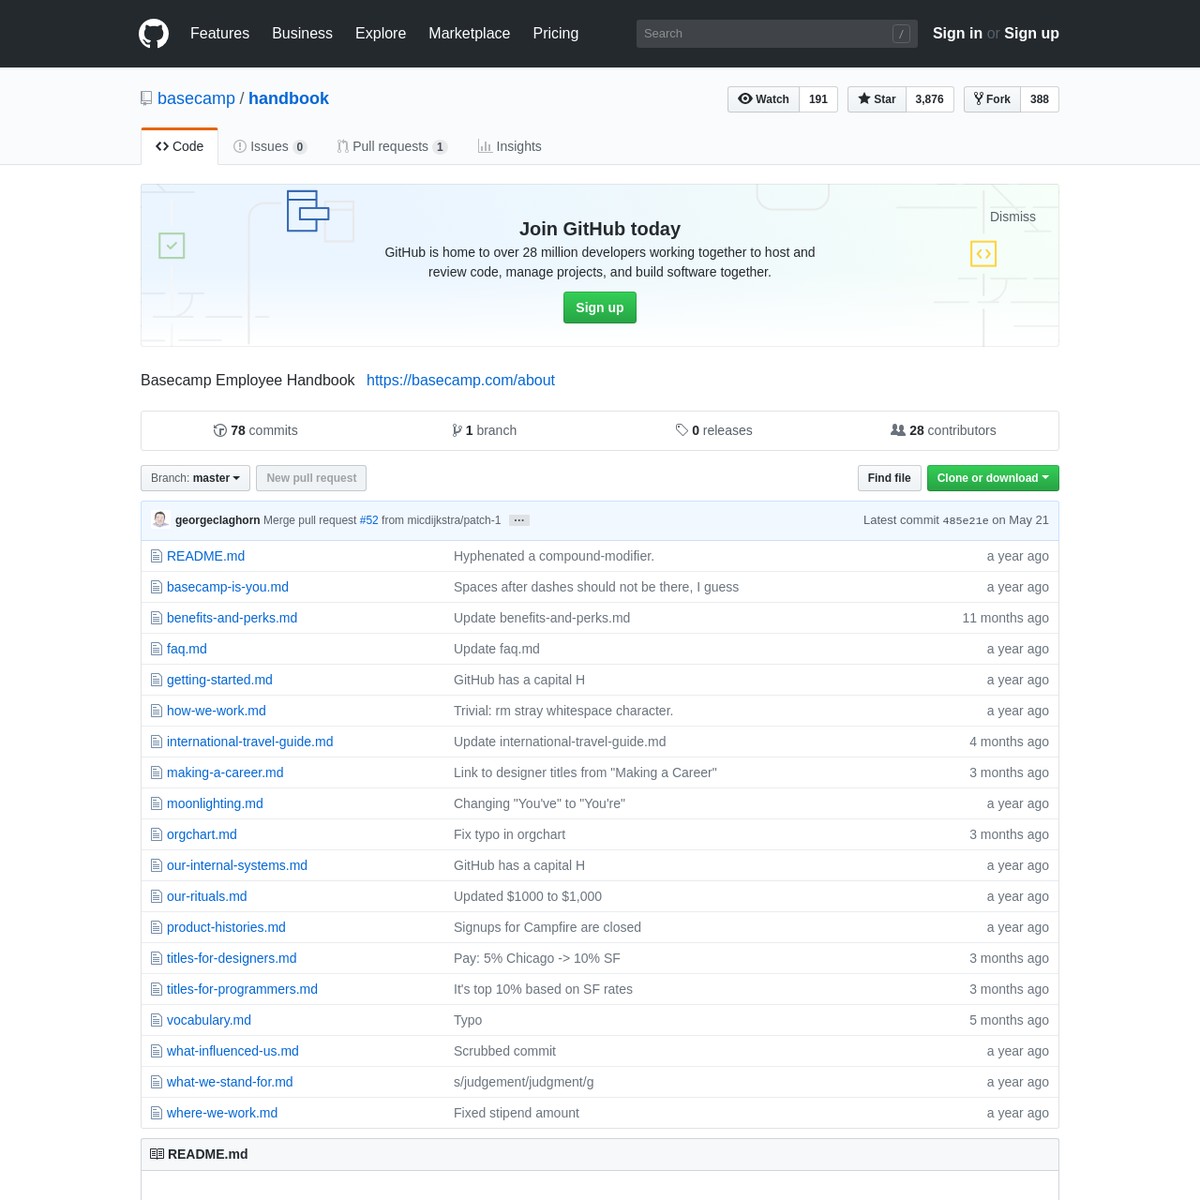Open Features in the top navigation

tap(220, 33)
